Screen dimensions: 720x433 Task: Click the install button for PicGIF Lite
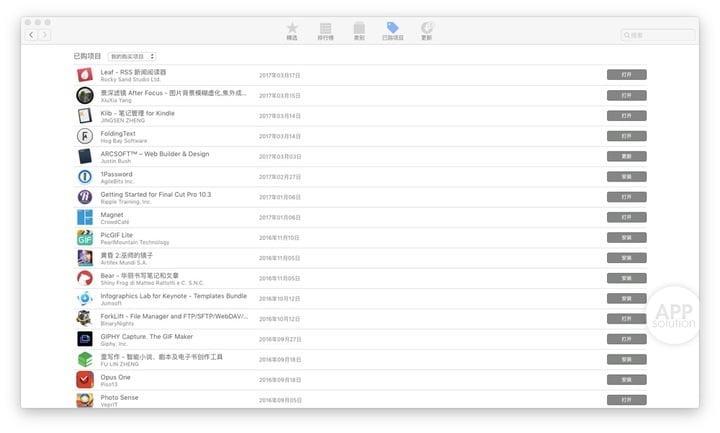[626, 237]
